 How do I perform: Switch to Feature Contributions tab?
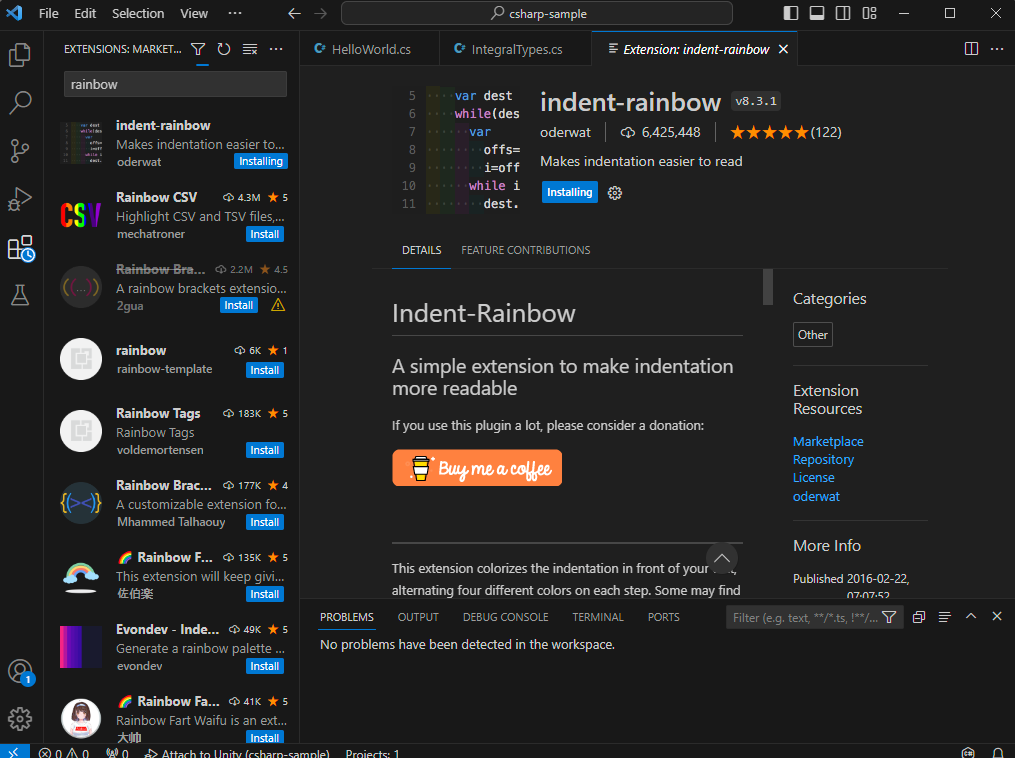[526, 251]
